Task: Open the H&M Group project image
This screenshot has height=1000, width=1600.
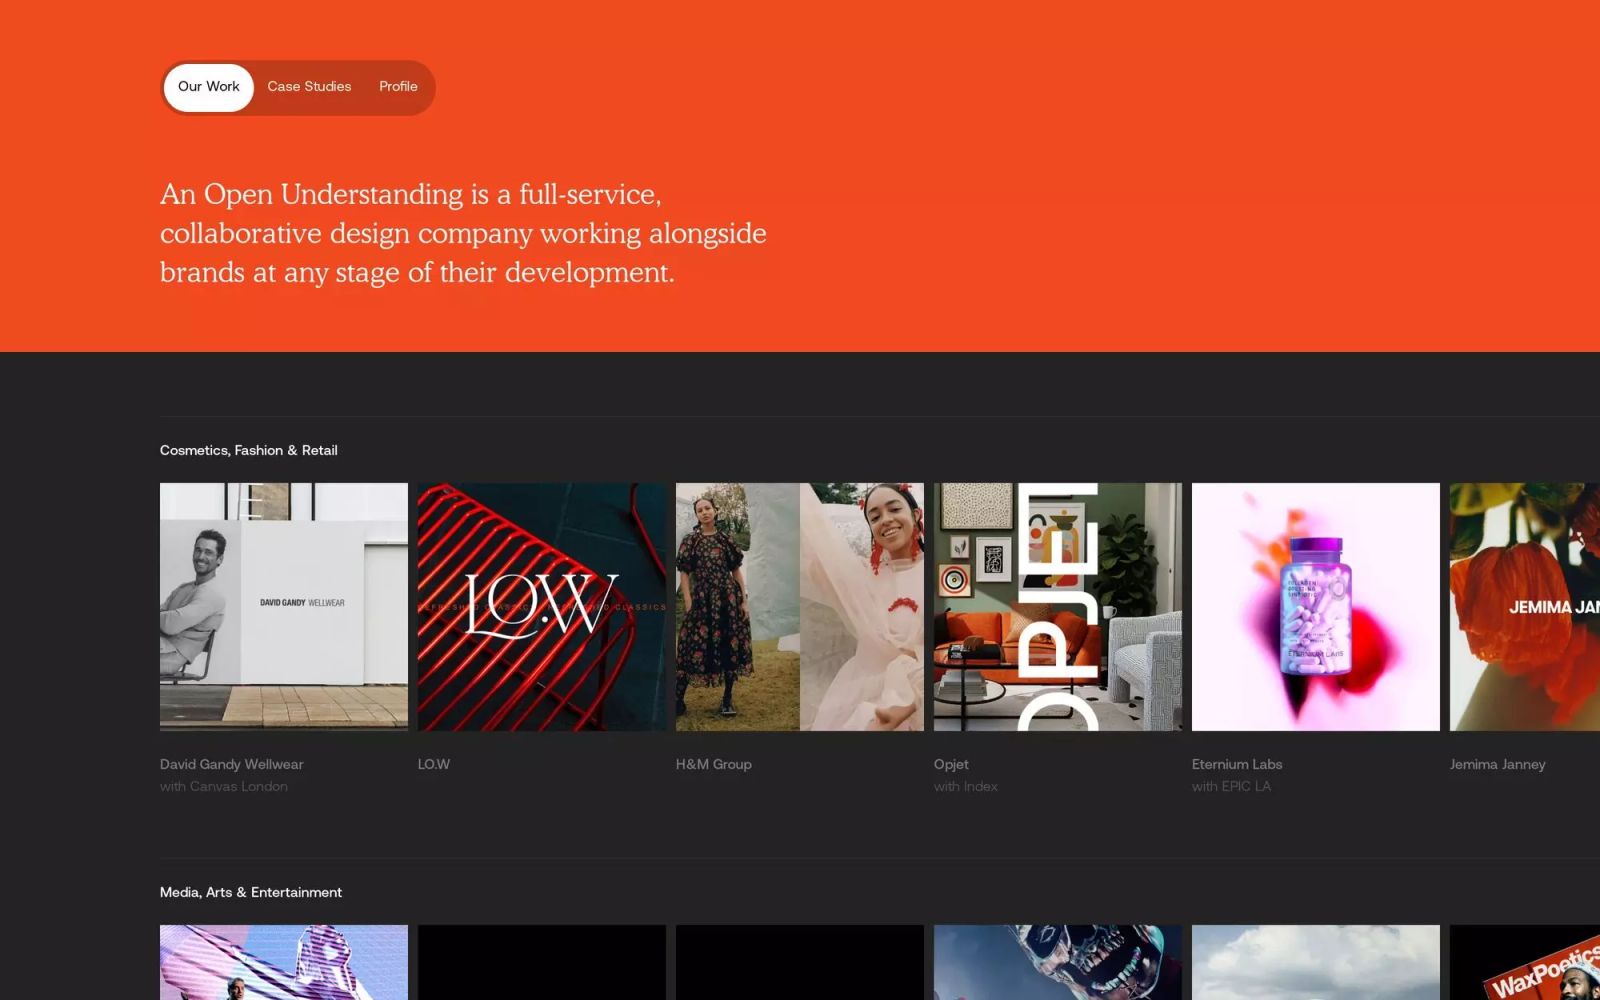Action: (x=800, y=607)
